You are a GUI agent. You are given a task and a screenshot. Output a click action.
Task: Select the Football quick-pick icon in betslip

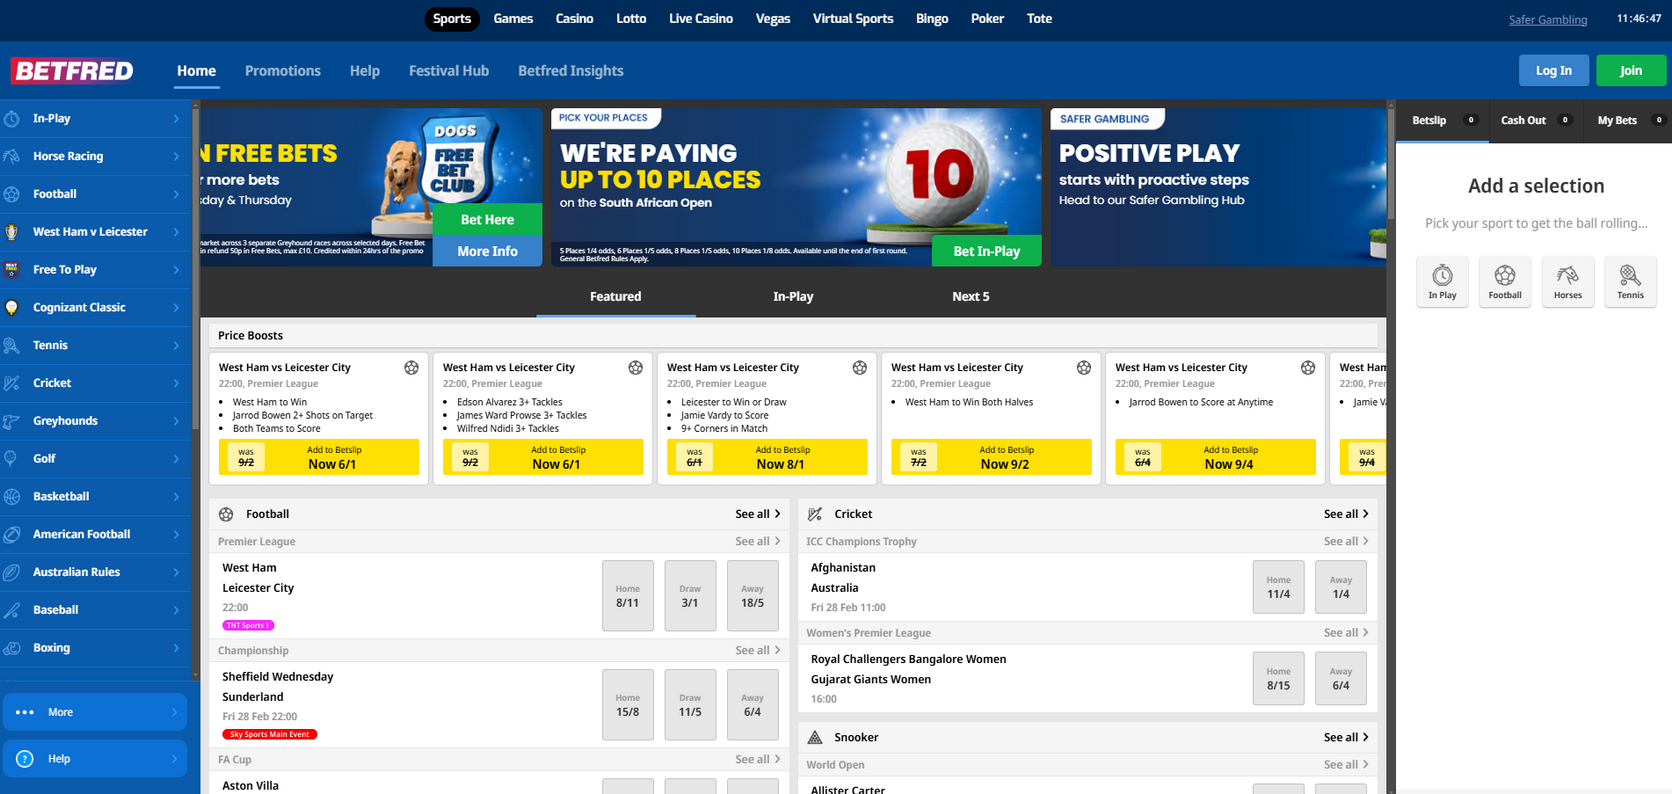point(1505,275)
